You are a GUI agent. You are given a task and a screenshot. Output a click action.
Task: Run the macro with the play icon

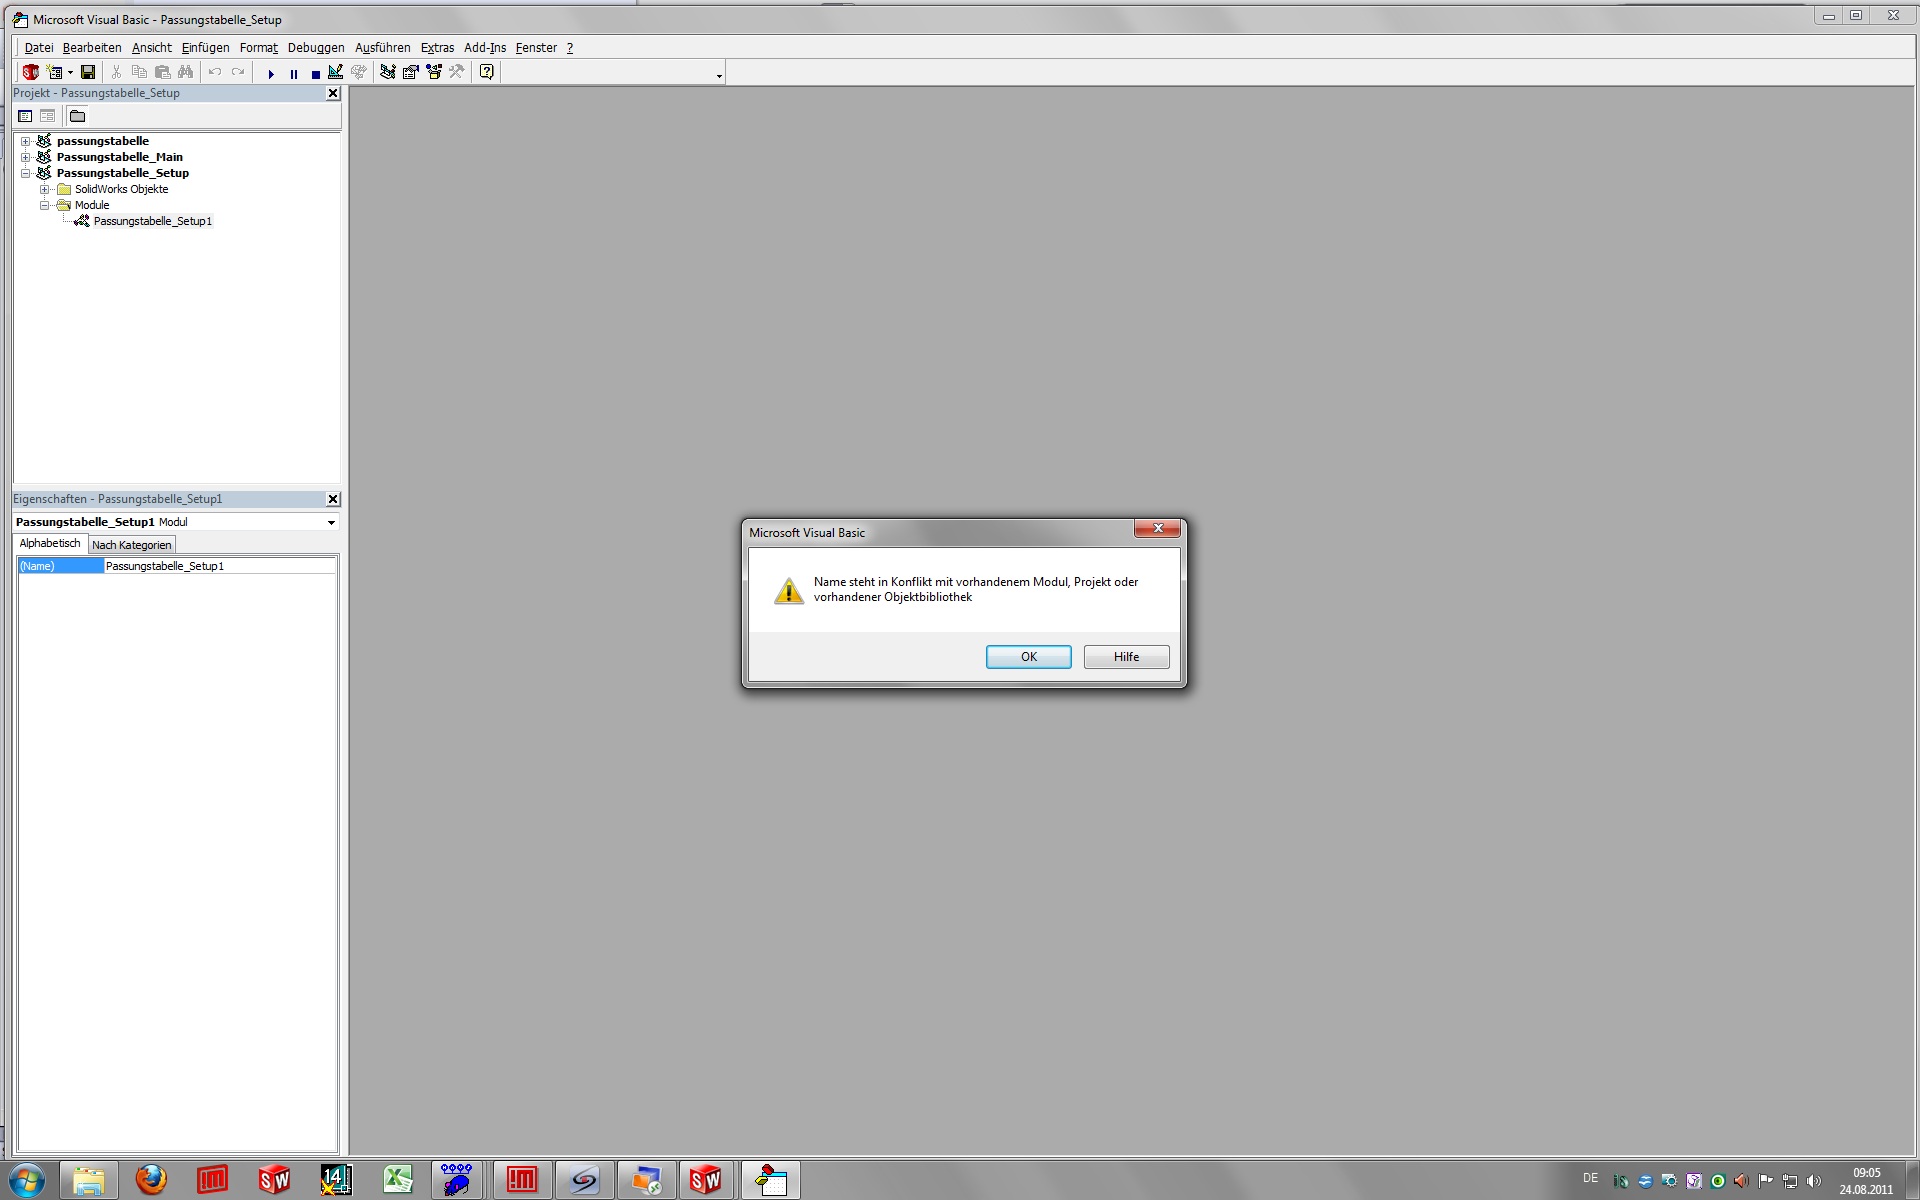tap(270, 73)
